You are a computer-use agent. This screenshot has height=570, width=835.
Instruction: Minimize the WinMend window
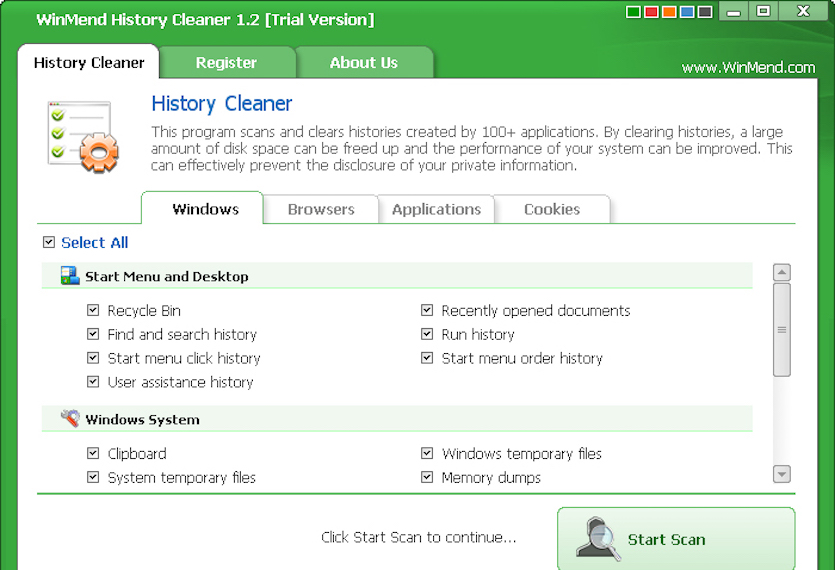pyautogui.click(x=734, y=12)
